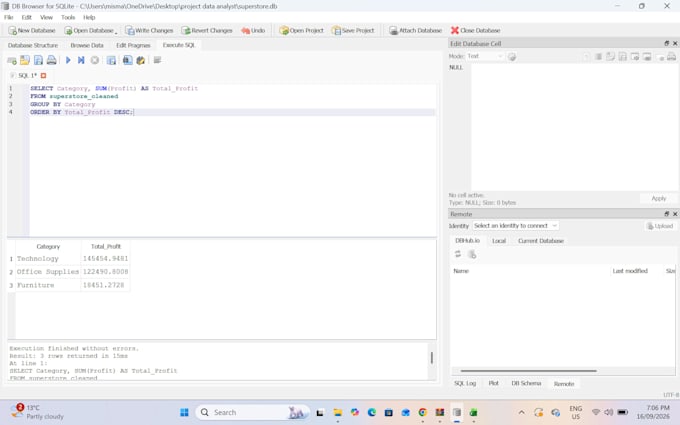The image size is (680, 425).
Task: Open a new SQL editor tab
Action: [x=12, y=60]
